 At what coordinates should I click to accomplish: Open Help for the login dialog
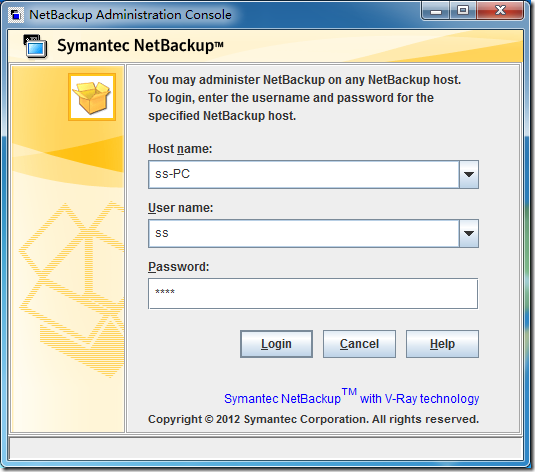click(442, 344)
